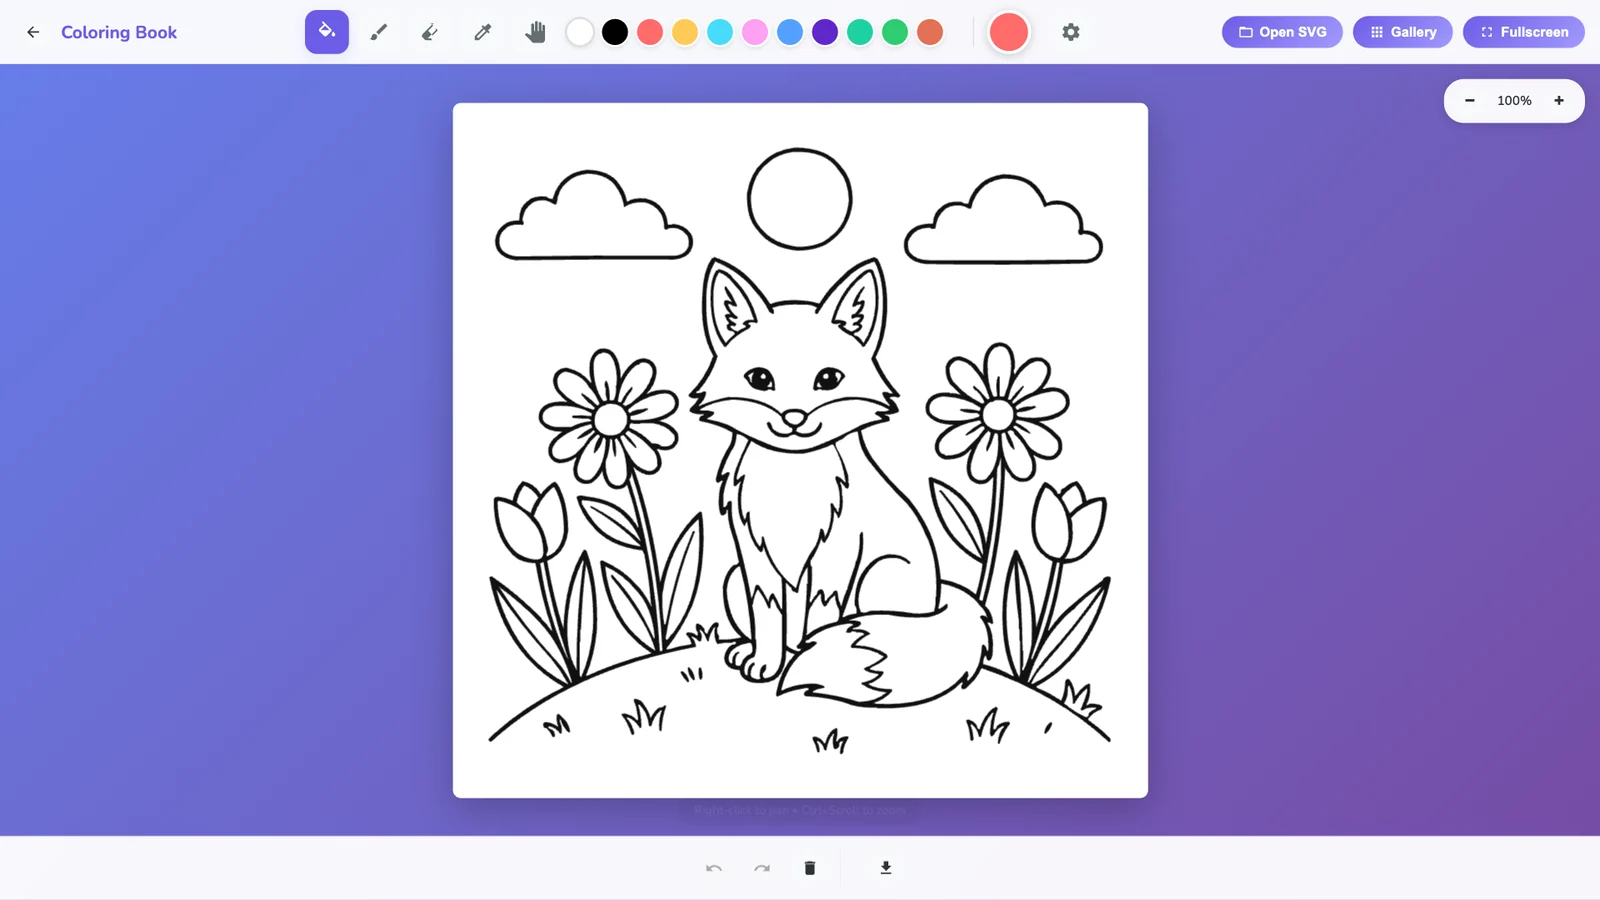Undo the last action

(714, 868)
